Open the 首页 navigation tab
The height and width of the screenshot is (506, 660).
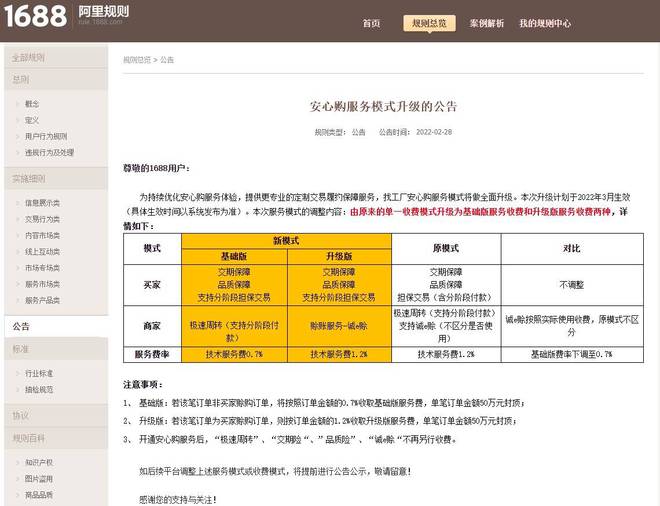[371, 23]
